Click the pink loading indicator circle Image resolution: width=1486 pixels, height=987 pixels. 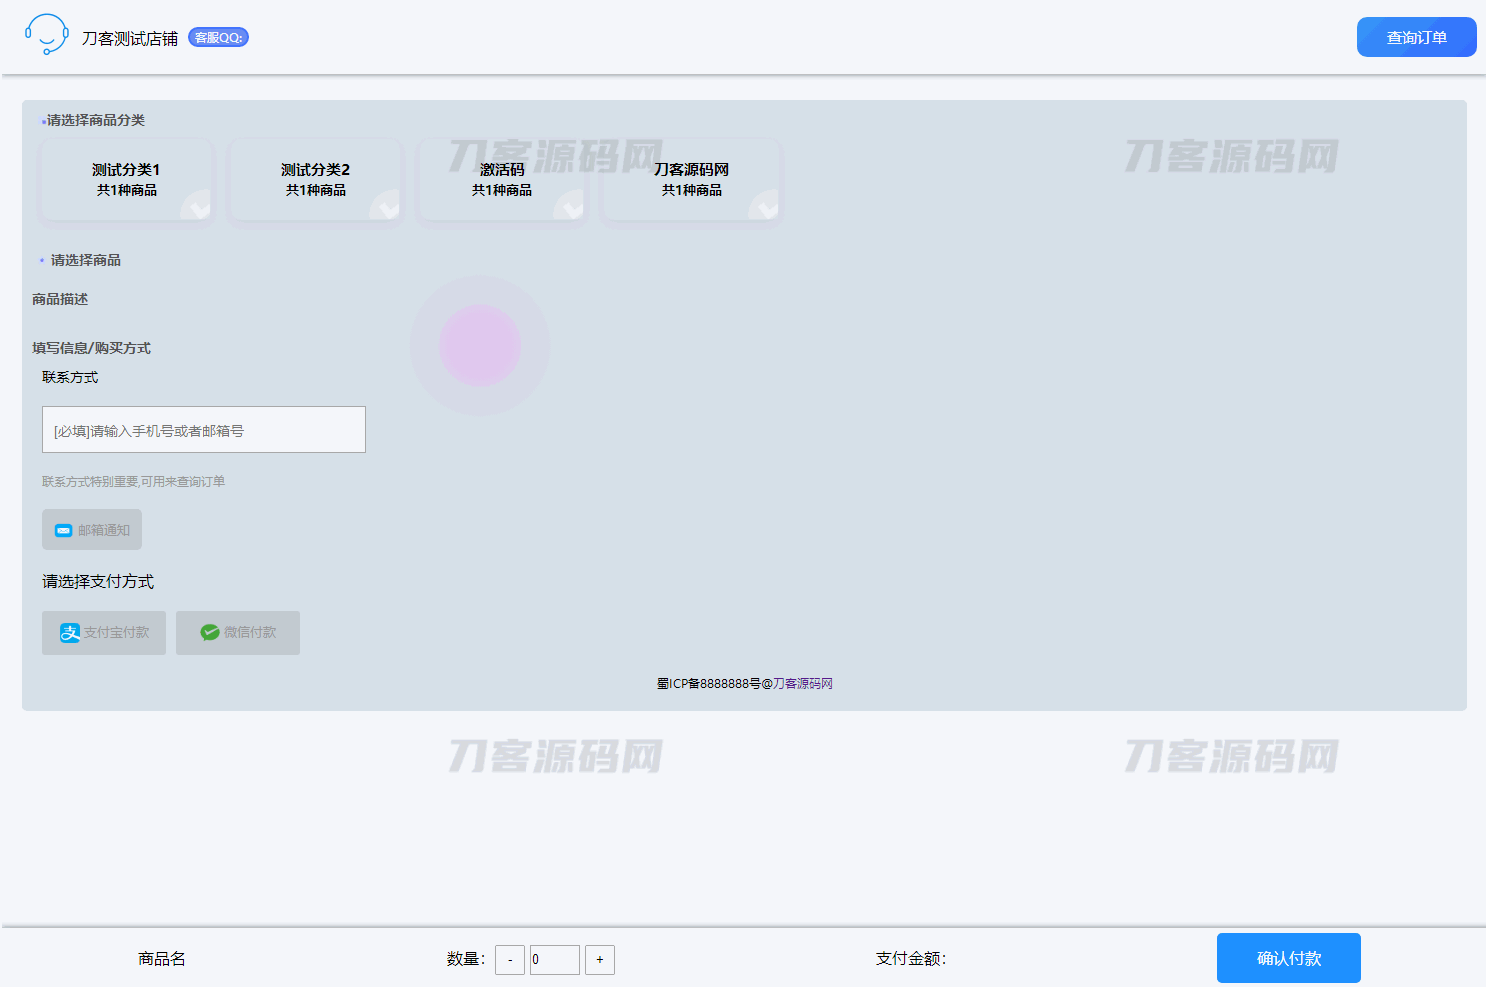(480, 346)
